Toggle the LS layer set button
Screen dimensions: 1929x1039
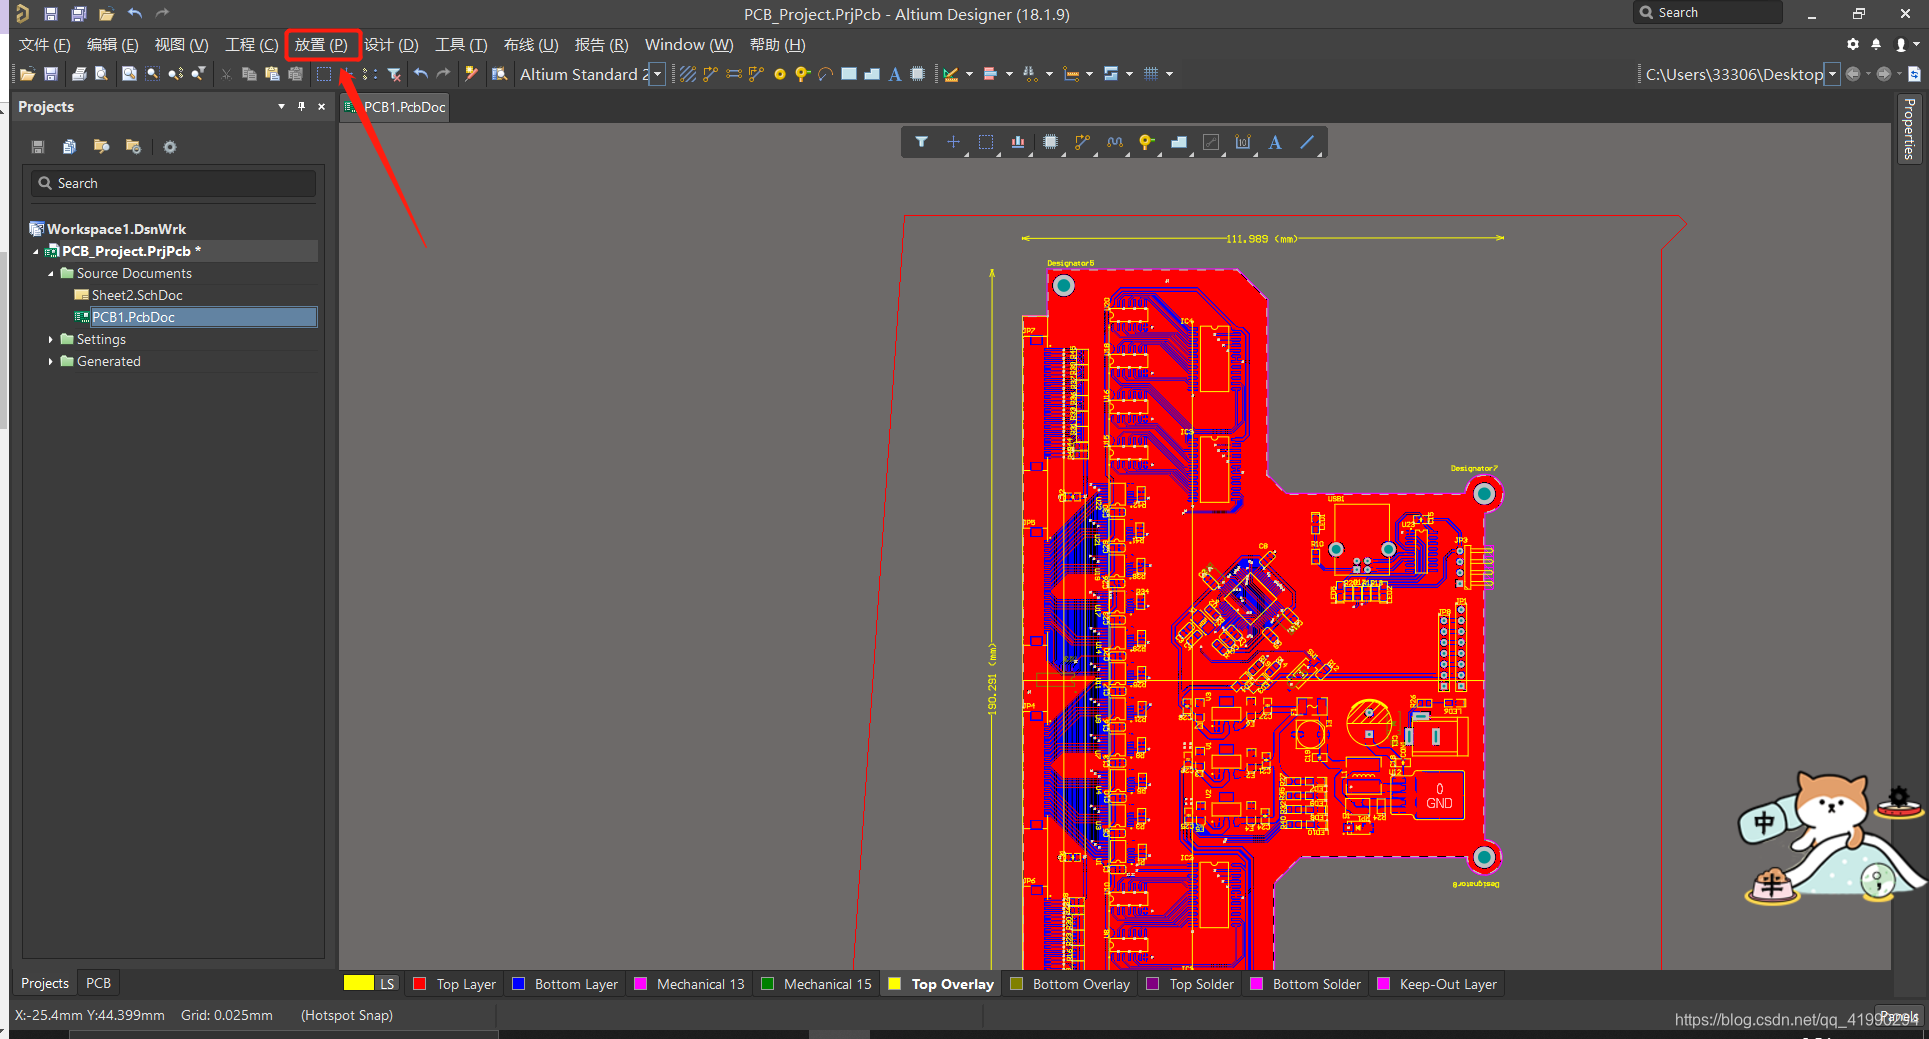pyautogui.click(x=386, y=984)
